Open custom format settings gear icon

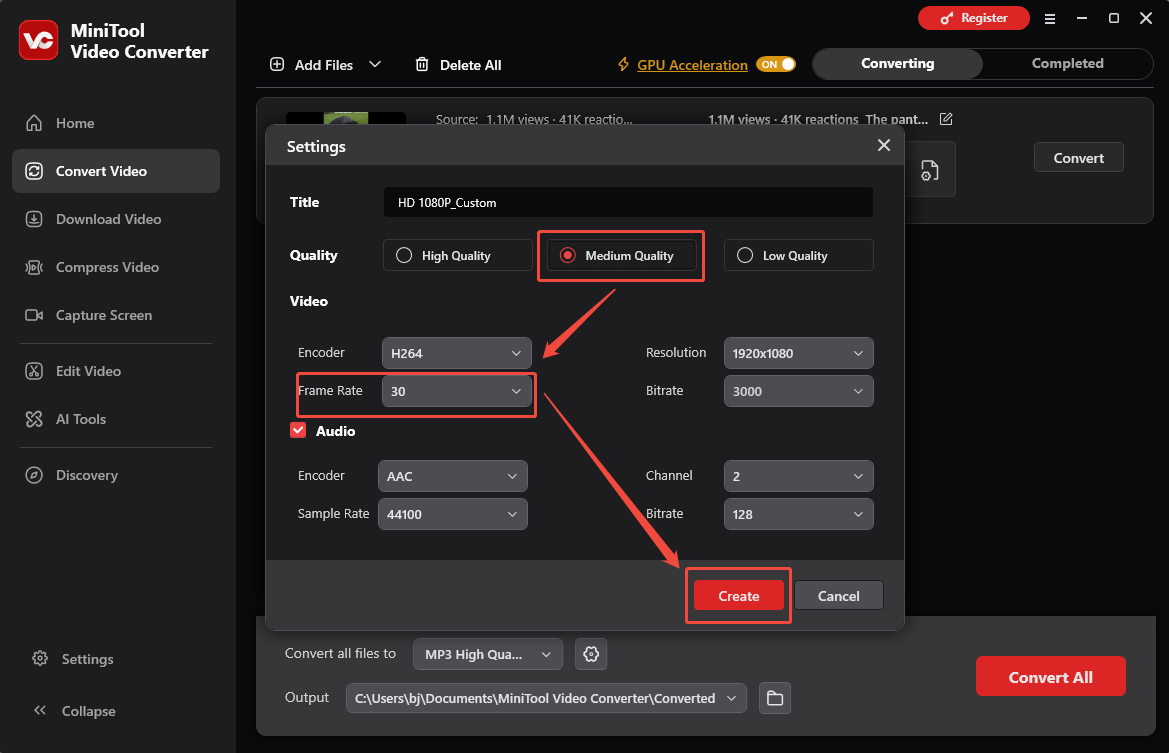pos(591,654)
